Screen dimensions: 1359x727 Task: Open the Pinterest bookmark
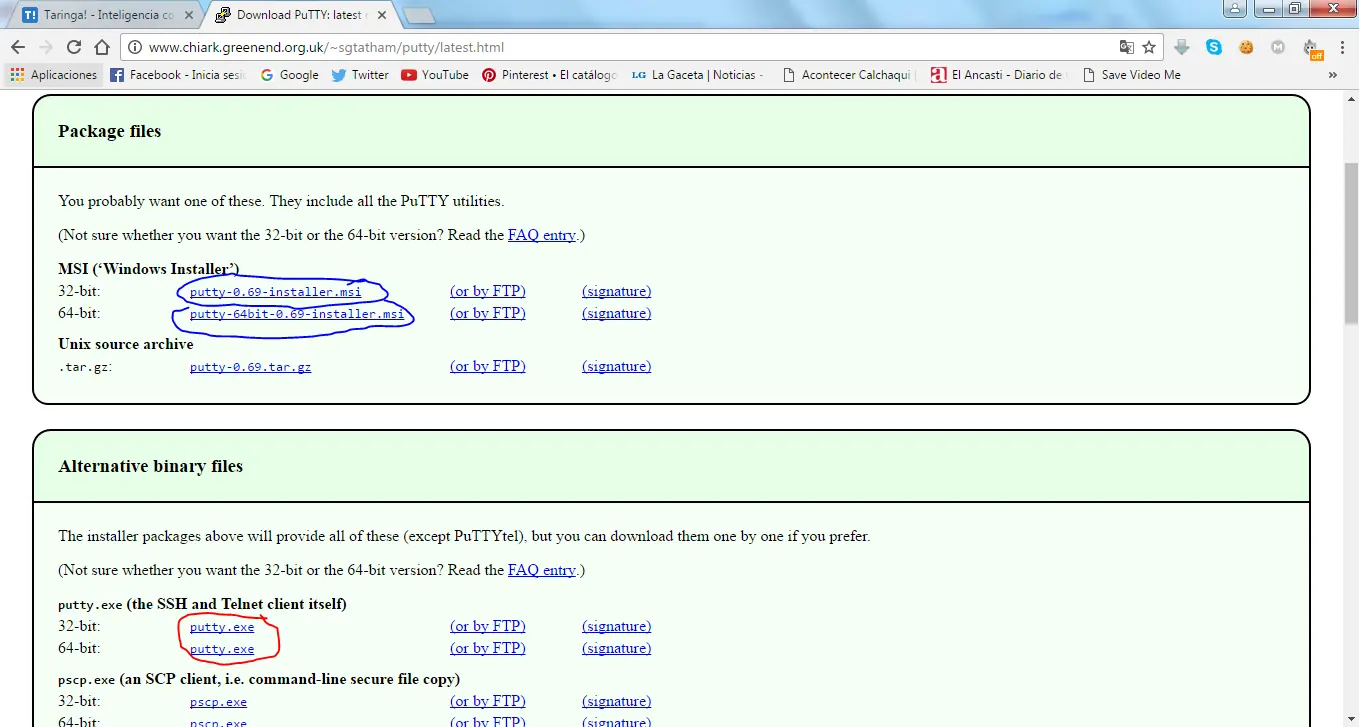pyautogui.click(x=550, y=75)
